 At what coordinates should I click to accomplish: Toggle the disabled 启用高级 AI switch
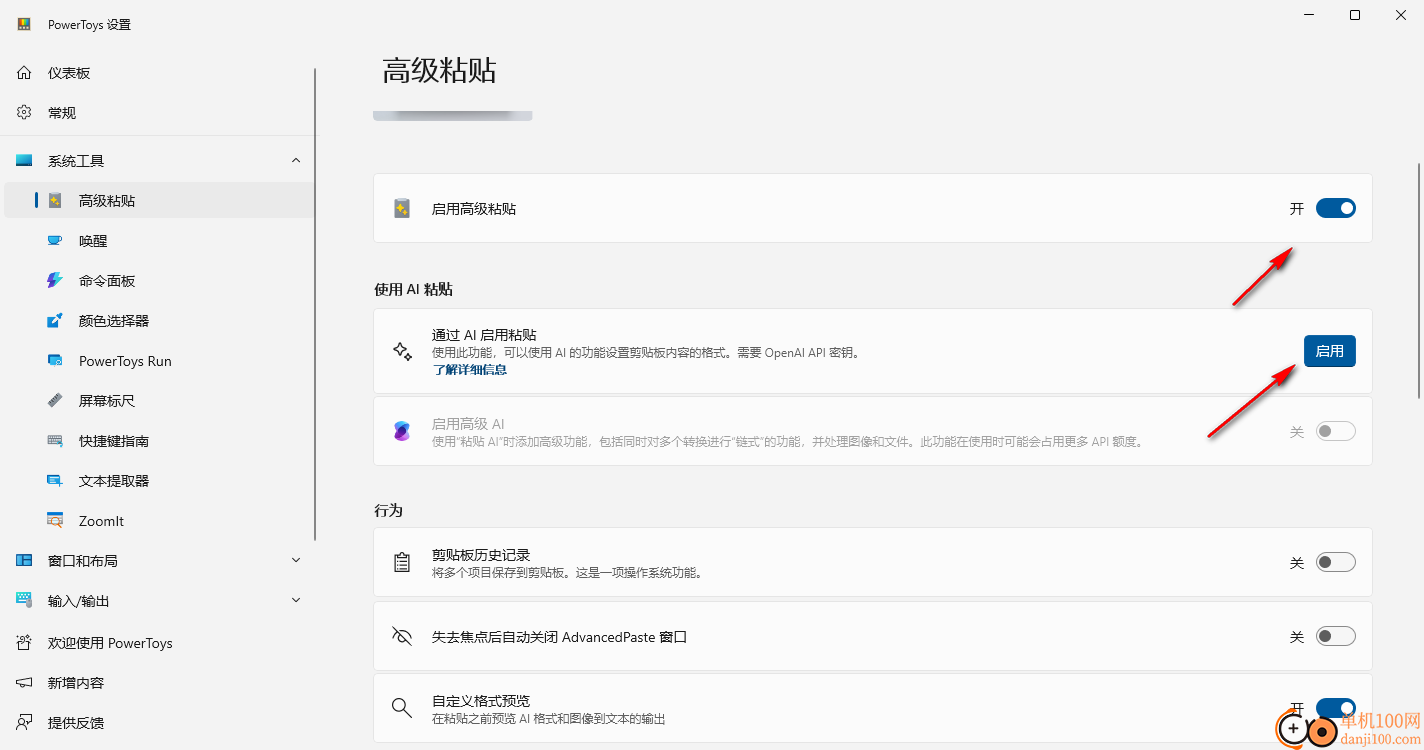click(x=1335, y=431)
